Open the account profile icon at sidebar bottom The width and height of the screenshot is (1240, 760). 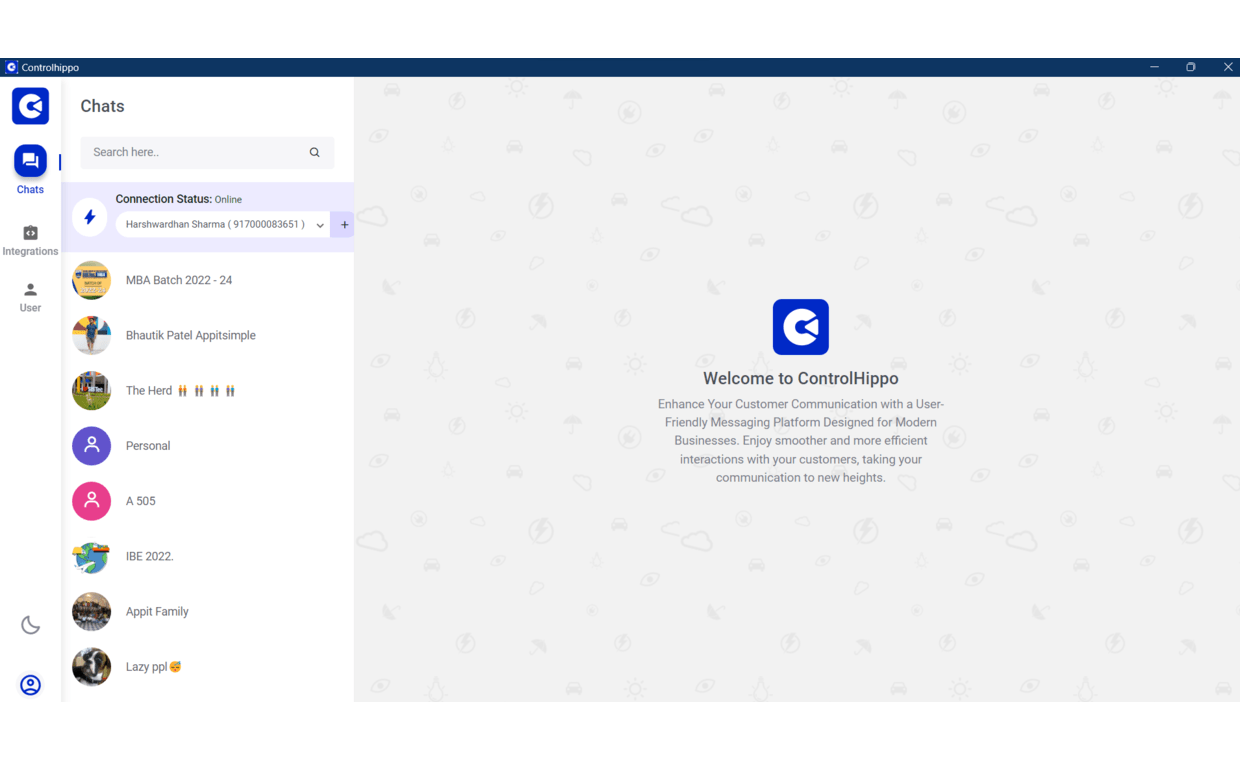pos(31,685)
